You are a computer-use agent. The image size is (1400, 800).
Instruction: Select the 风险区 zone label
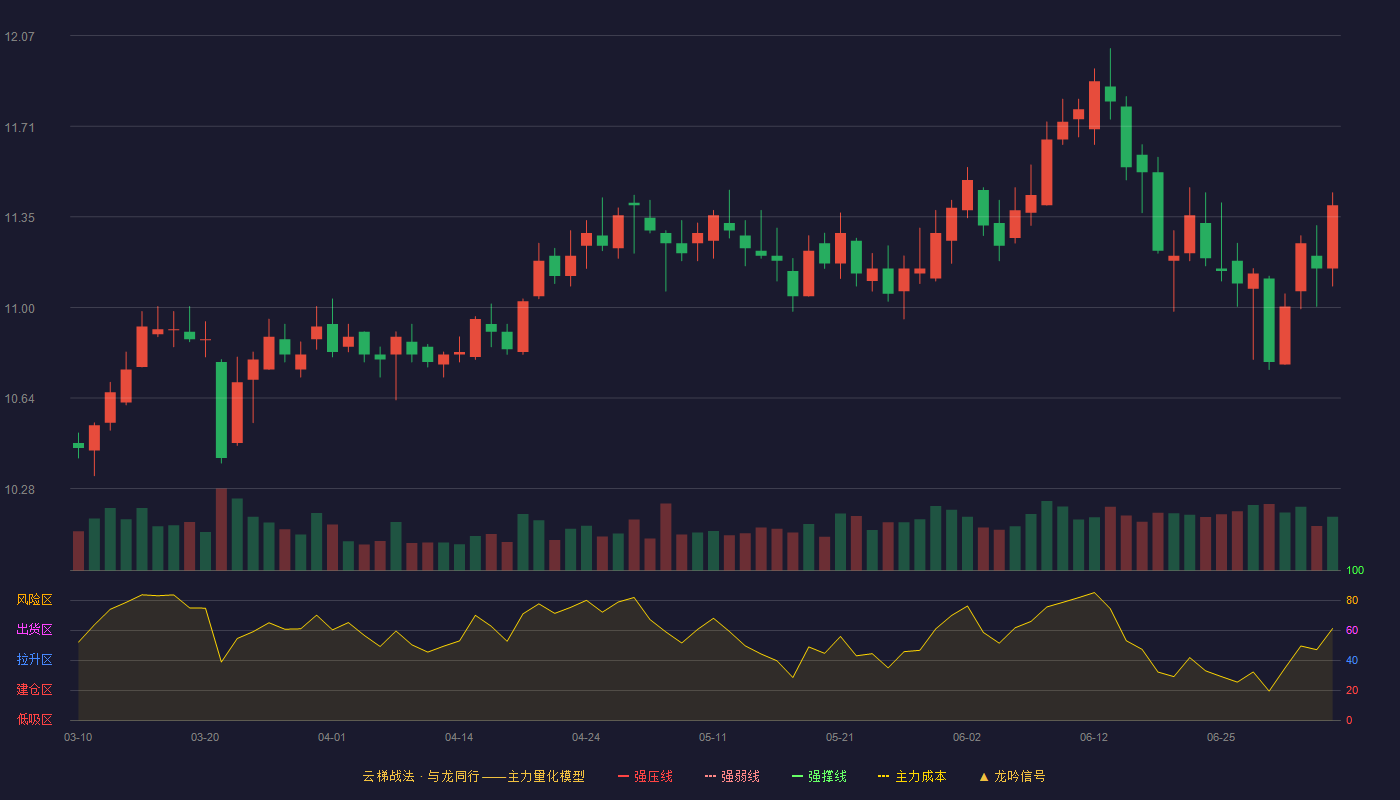pos(34,600)
